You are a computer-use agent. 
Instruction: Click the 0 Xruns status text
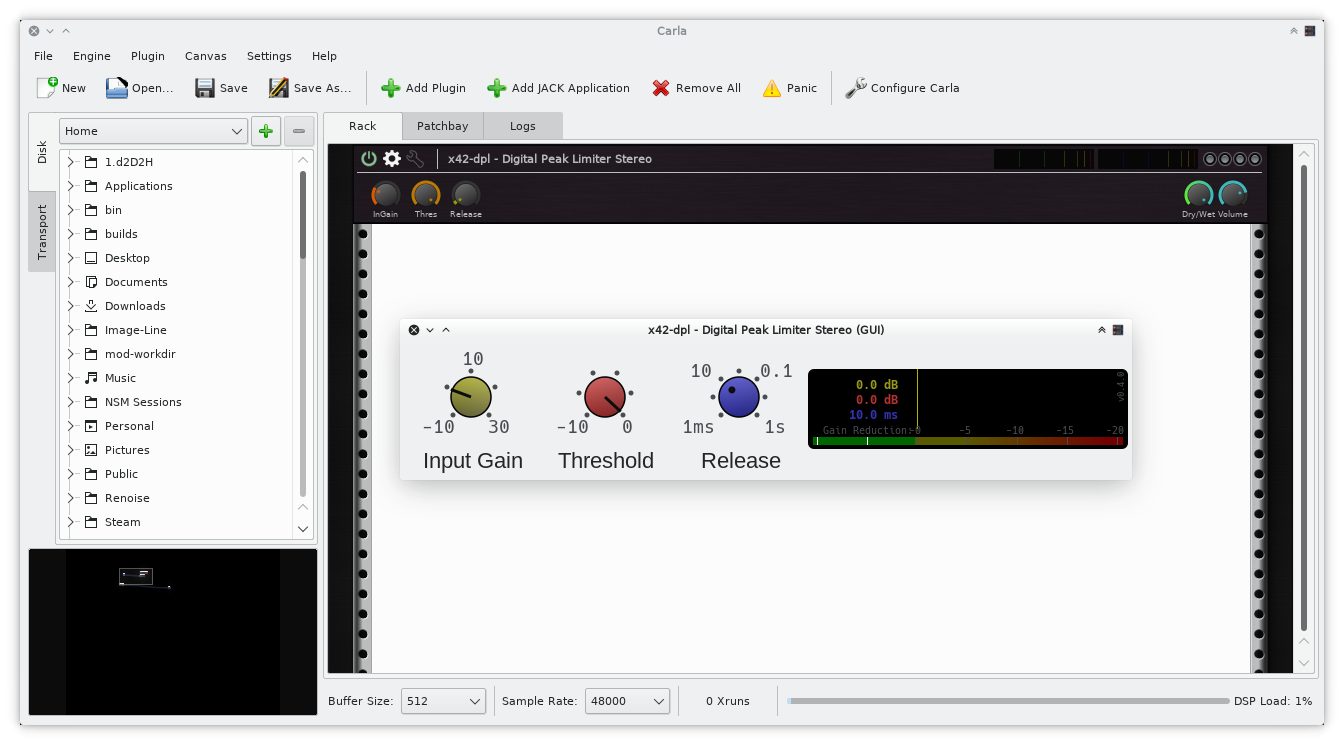click(x=728, y=701)
